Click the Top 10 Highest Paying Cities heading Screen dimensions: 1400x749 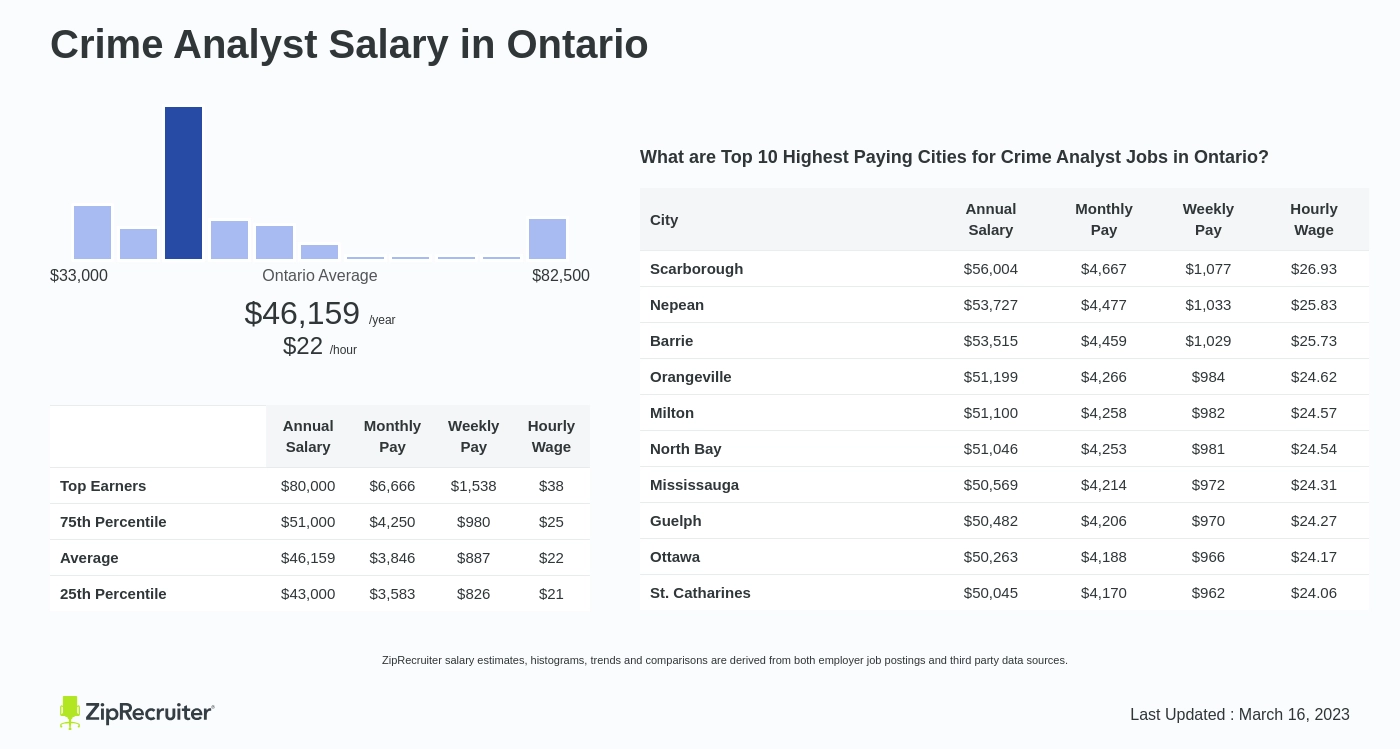pyautogui.click(x=954, y=157)
